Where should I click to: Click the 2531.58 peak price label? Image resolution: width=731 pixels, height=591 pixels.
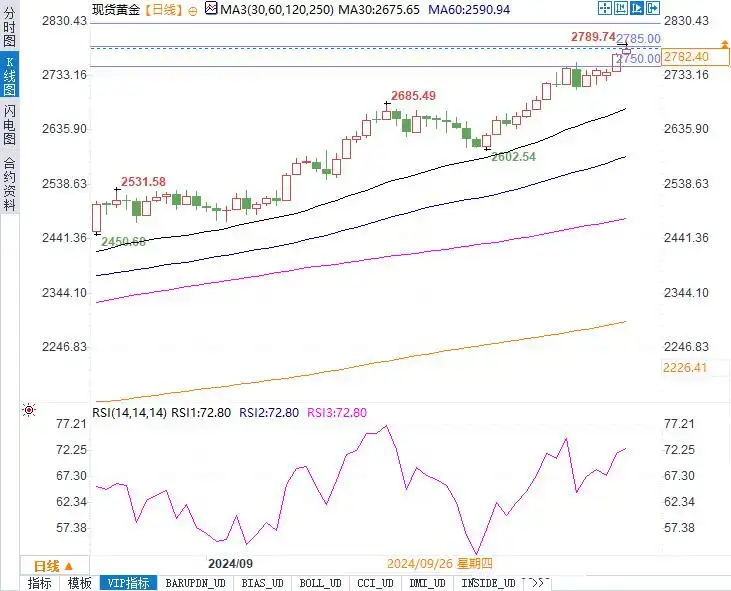(x=144, y=182)
